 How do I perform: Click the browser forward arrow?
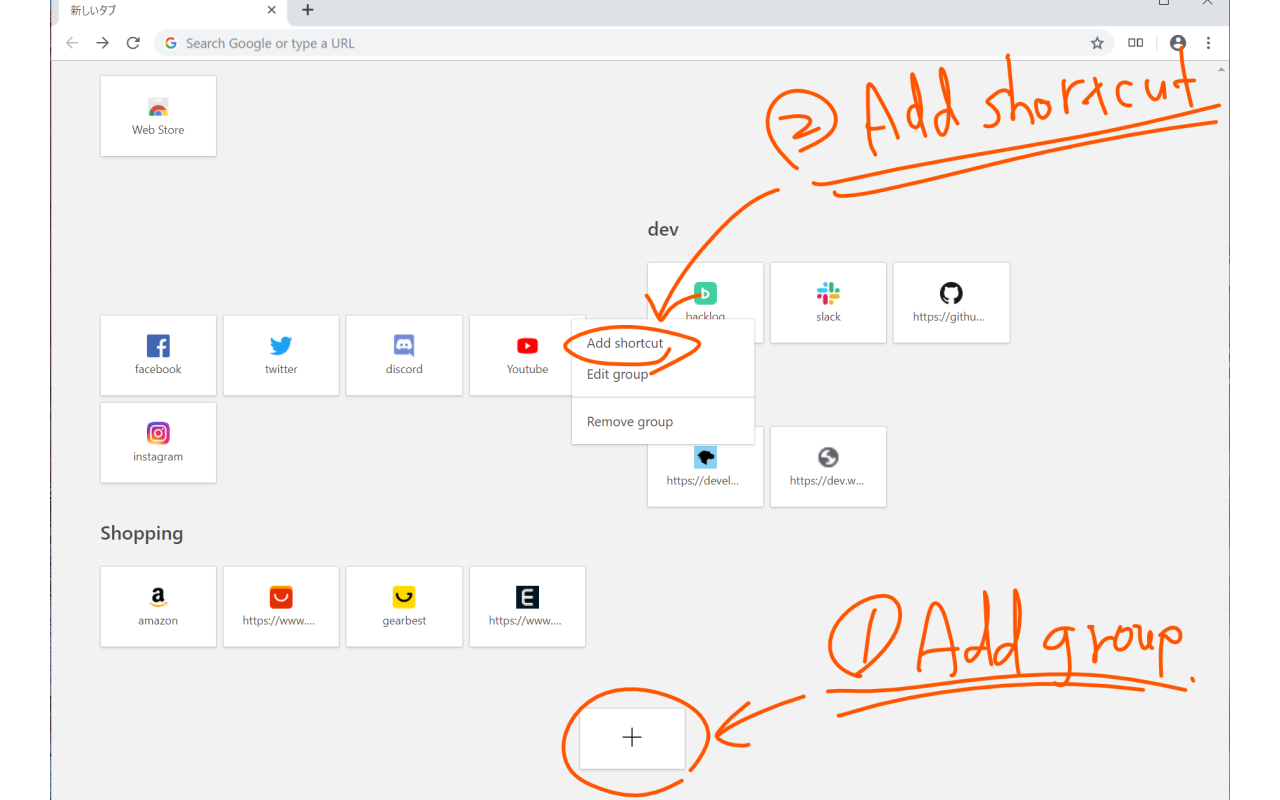pyautogui.click(x=102, y=43)
